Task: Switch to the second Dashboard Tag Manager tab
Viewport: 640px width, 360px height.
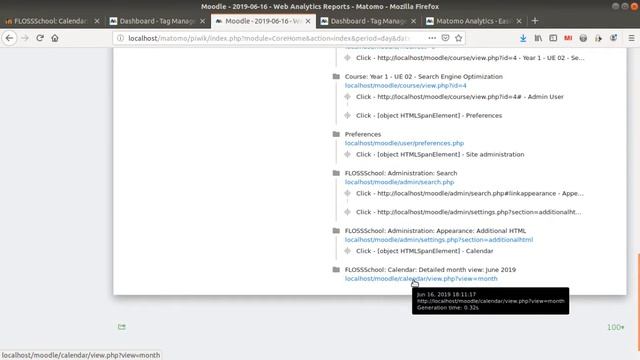Action: click(x=368, y=21)
